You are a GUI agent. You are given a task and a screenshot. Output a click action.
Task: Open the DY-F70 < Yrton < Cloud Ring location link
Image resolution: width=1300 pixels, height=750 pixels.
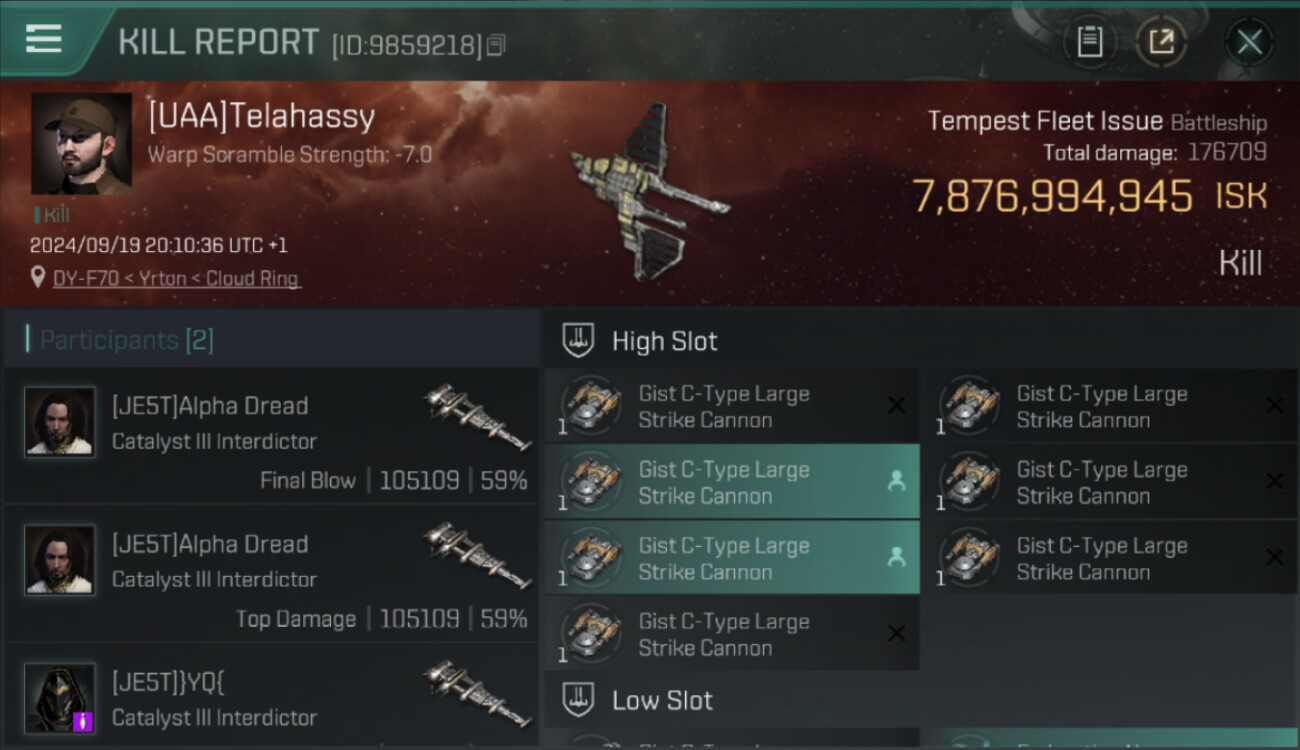point(176,279)
